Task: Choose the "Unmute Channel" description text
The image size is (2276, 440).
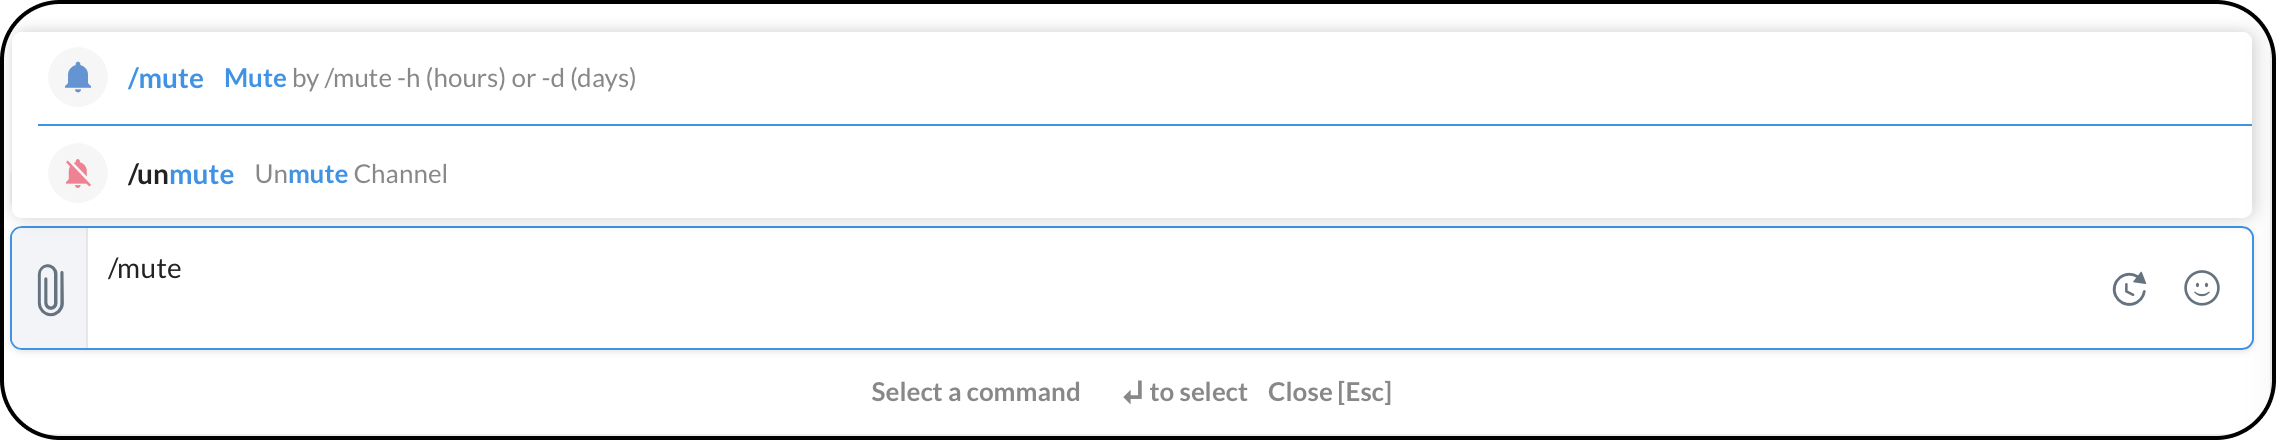Action: (351, 174)
